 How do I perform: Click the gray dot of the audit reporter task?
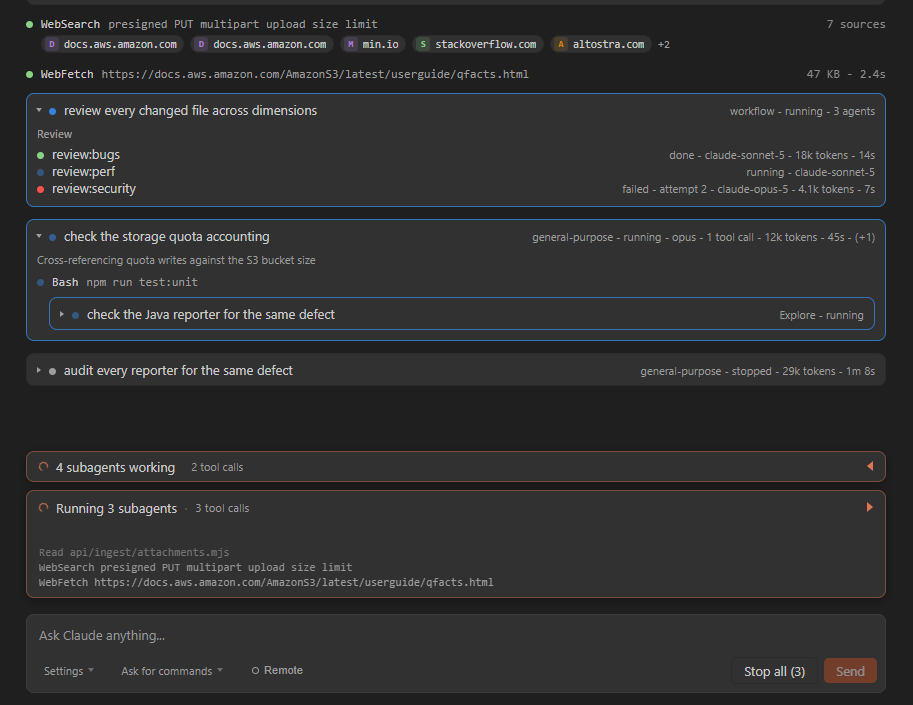click(x=52, y=371)
